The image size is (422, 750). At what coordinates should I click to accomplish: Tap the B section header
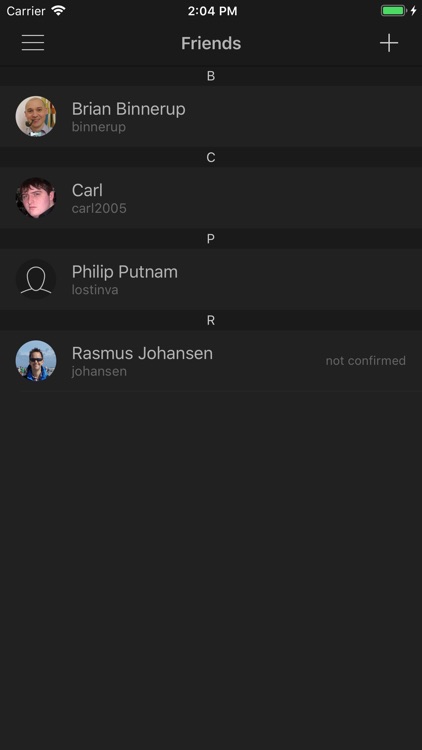point(211,76)
